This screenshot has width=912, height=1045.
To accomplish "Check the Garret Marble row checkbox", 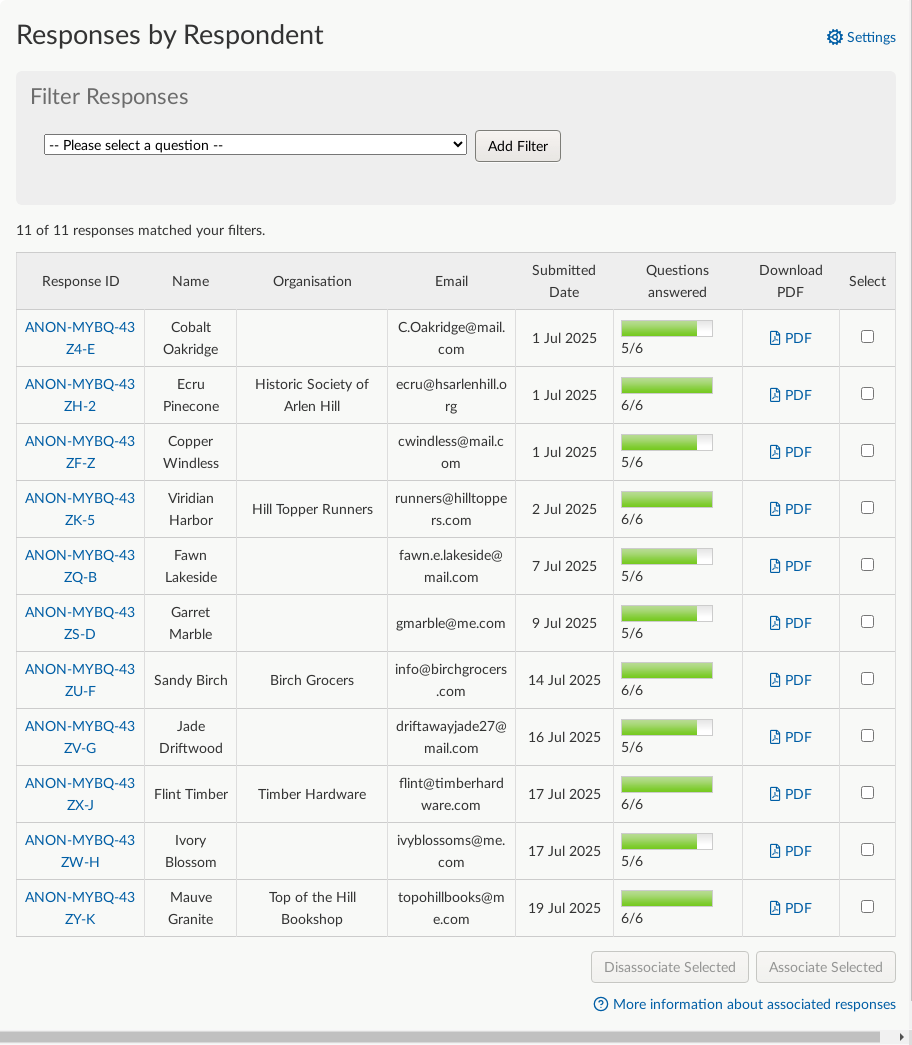I will tap(867, 622).
